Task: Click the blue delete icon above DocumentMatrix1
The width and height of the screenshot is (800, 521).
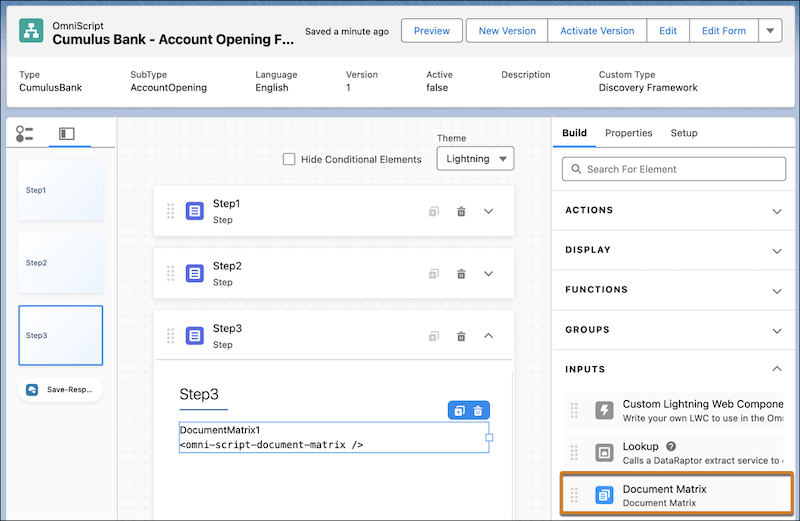Action: tap(478, 411)
